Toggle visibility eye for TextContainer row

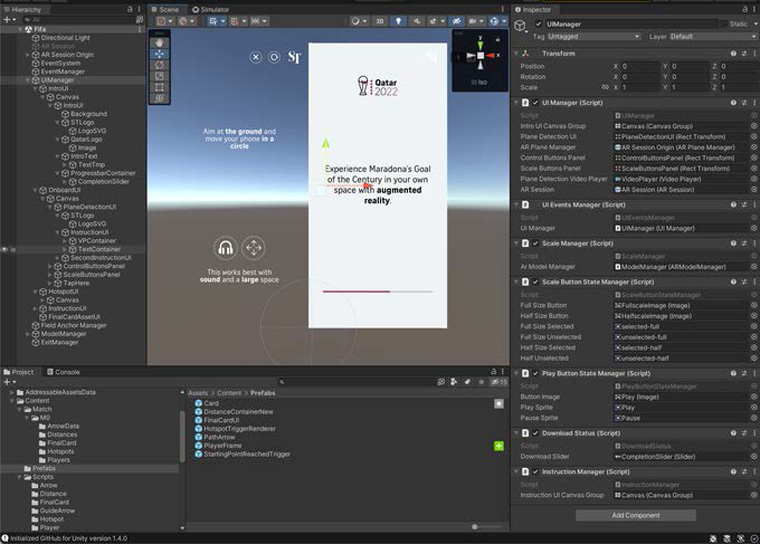click(x=5, y=249)
